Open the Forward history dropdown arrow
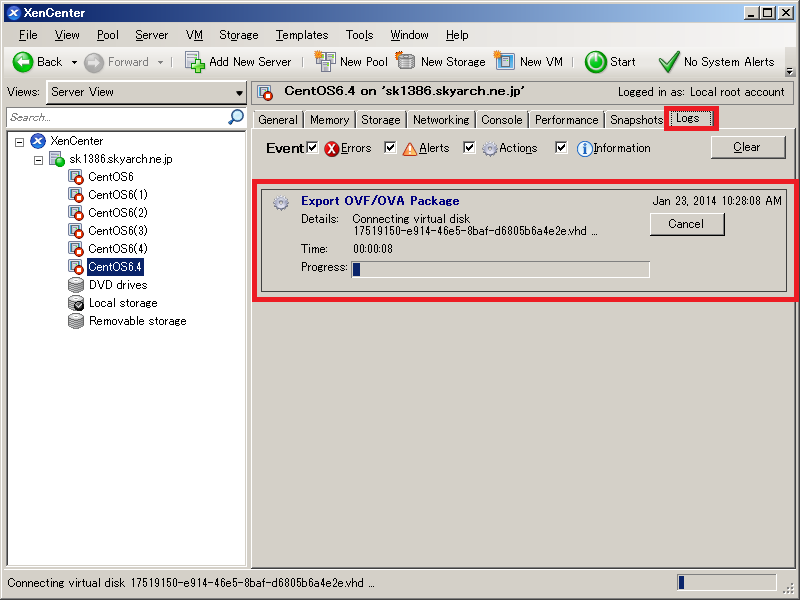Screen dimensions: 800x600 coord(160,62)
